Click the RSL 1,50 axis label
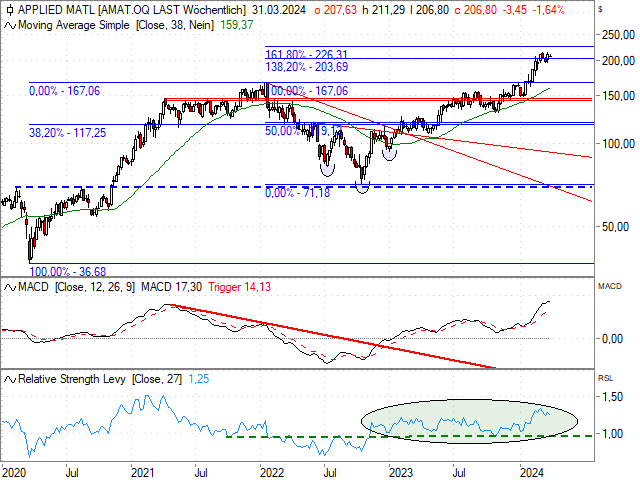The width and height of the screenshot is (640, 480). point(612,397)
